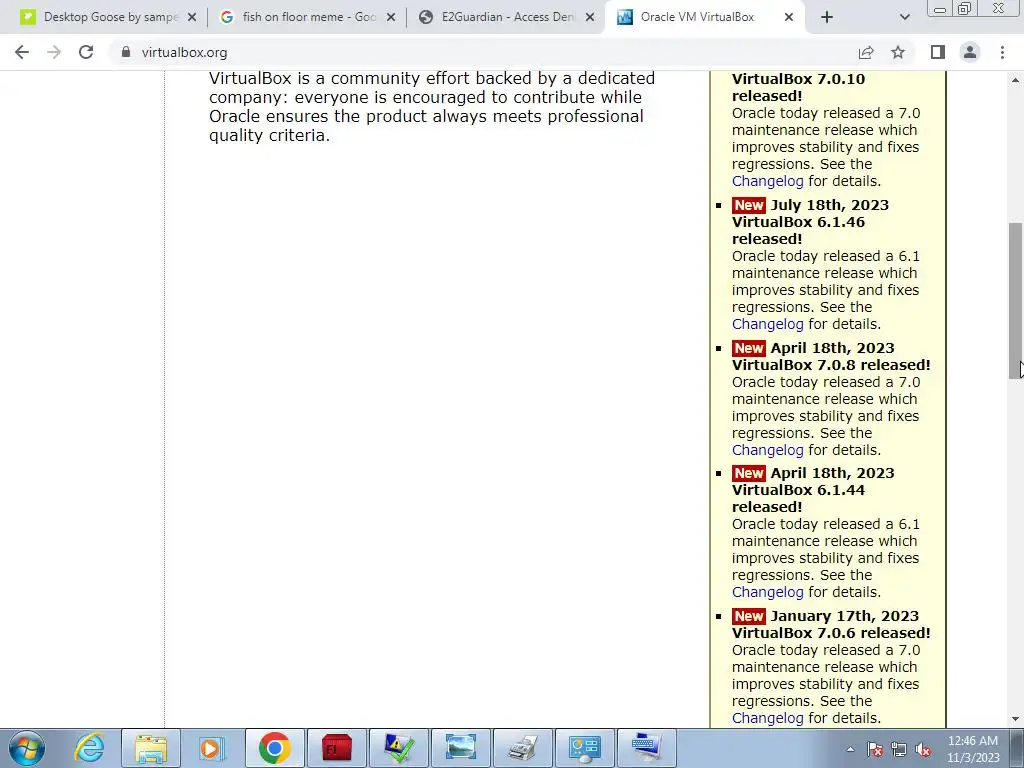Open Changelog link for VirtualBox 7.0.10

(767, 181)
